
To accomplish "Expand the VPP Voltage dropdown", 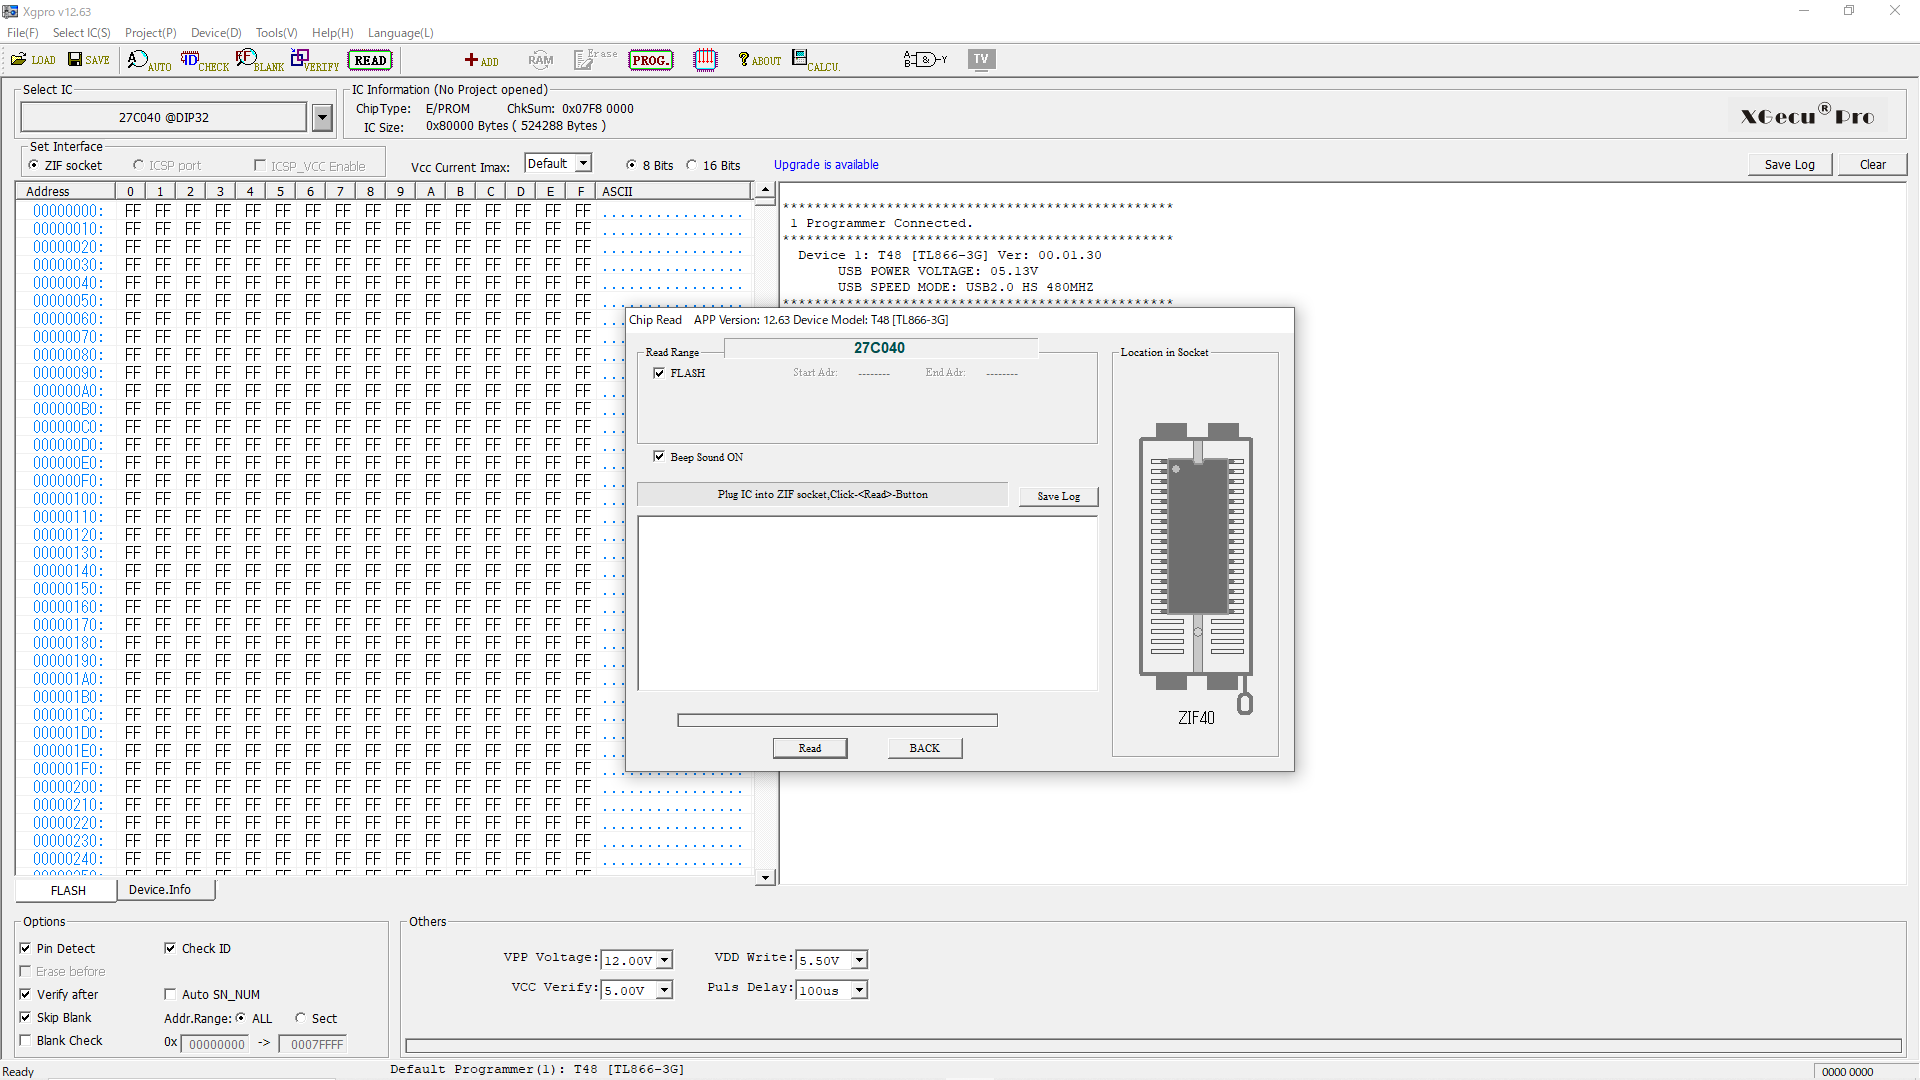I will 664,960.
